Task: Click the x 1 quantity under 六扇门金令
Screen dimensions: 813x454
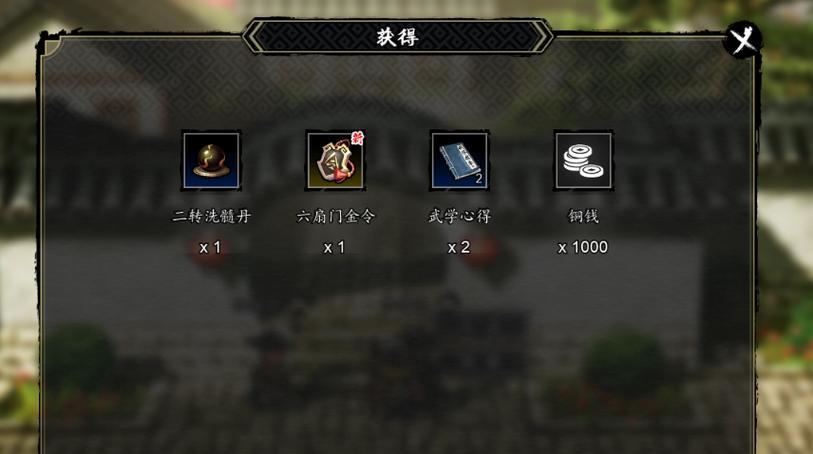Action: (x=334, y=248)
